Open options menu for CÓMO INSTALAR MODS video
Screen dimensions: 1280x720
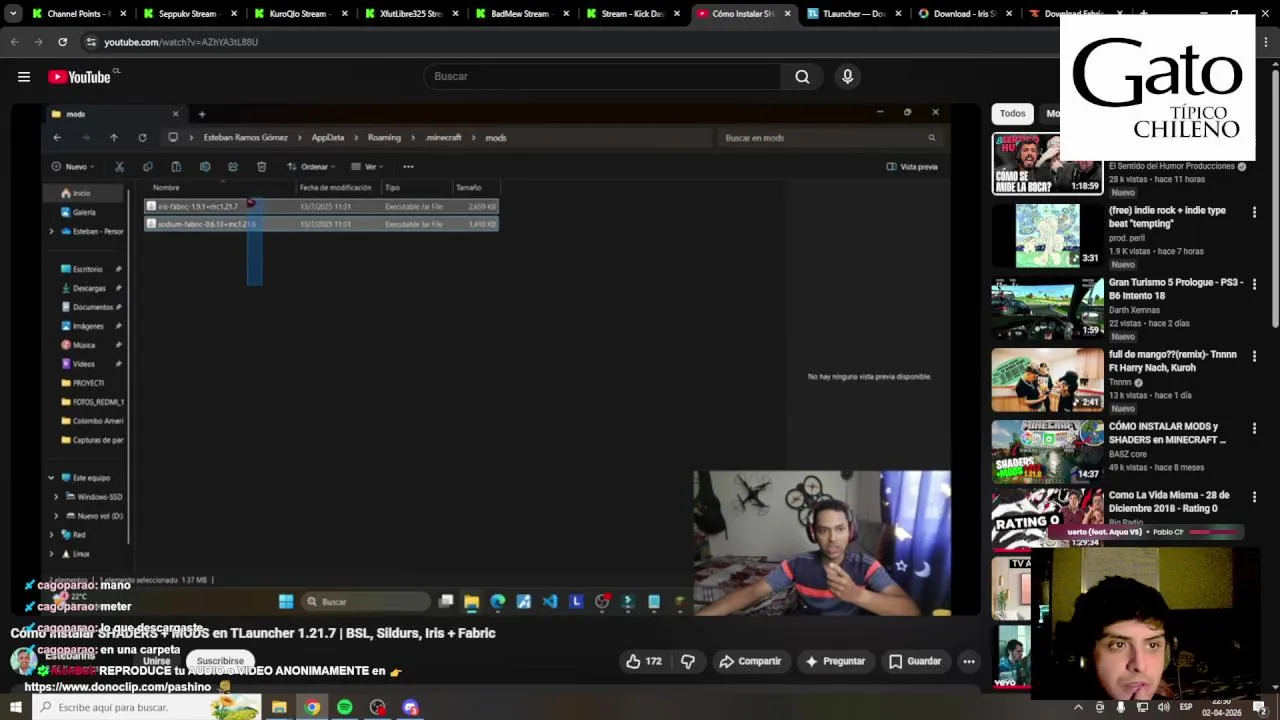tap(1254, 428)
